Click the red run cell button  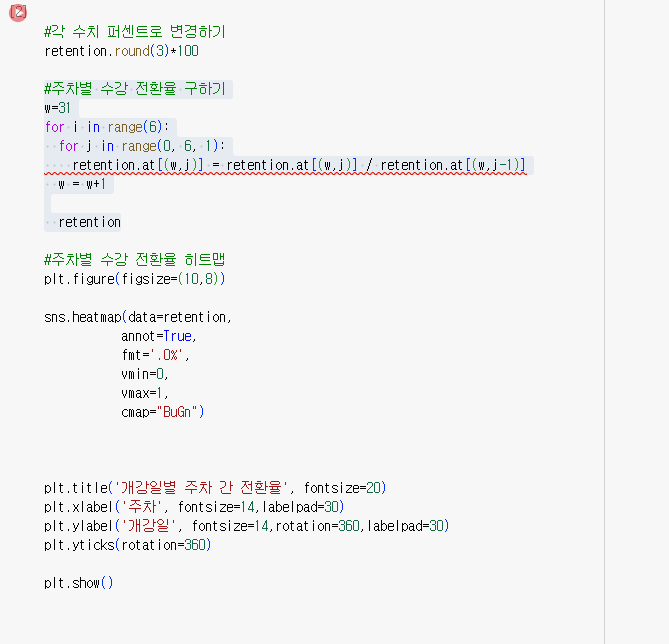coord(18,13)
